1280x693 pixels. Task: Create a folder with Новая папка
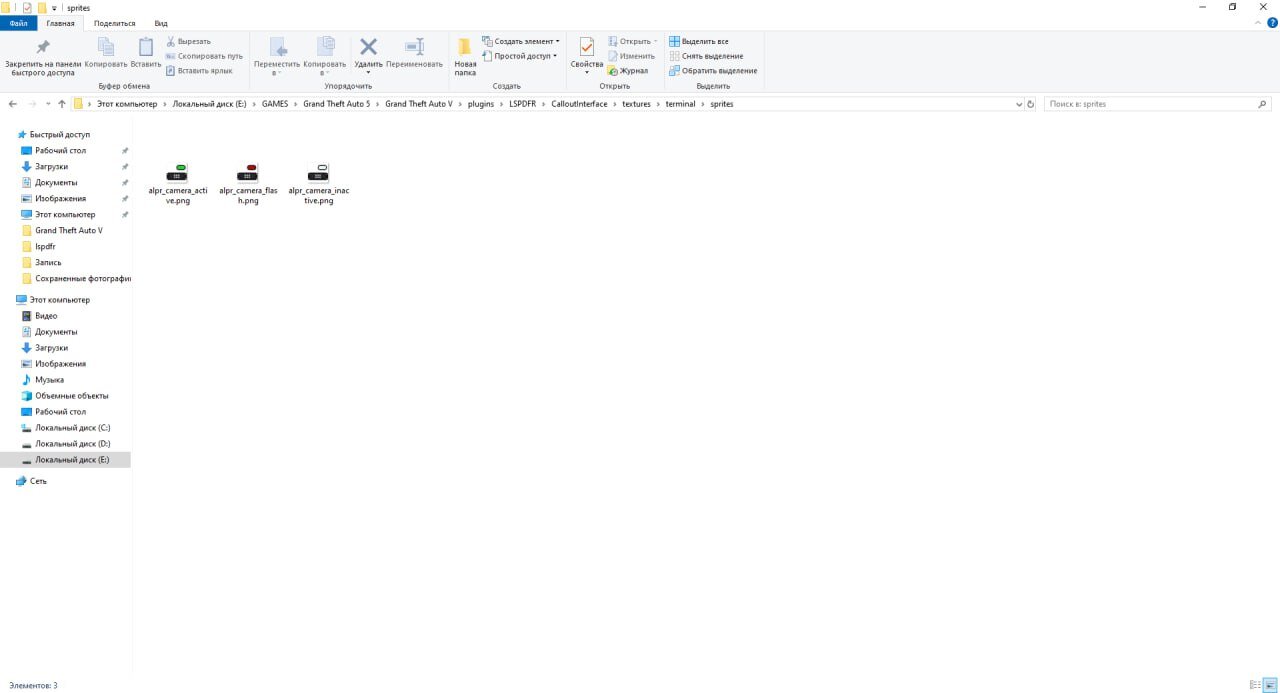465,57
